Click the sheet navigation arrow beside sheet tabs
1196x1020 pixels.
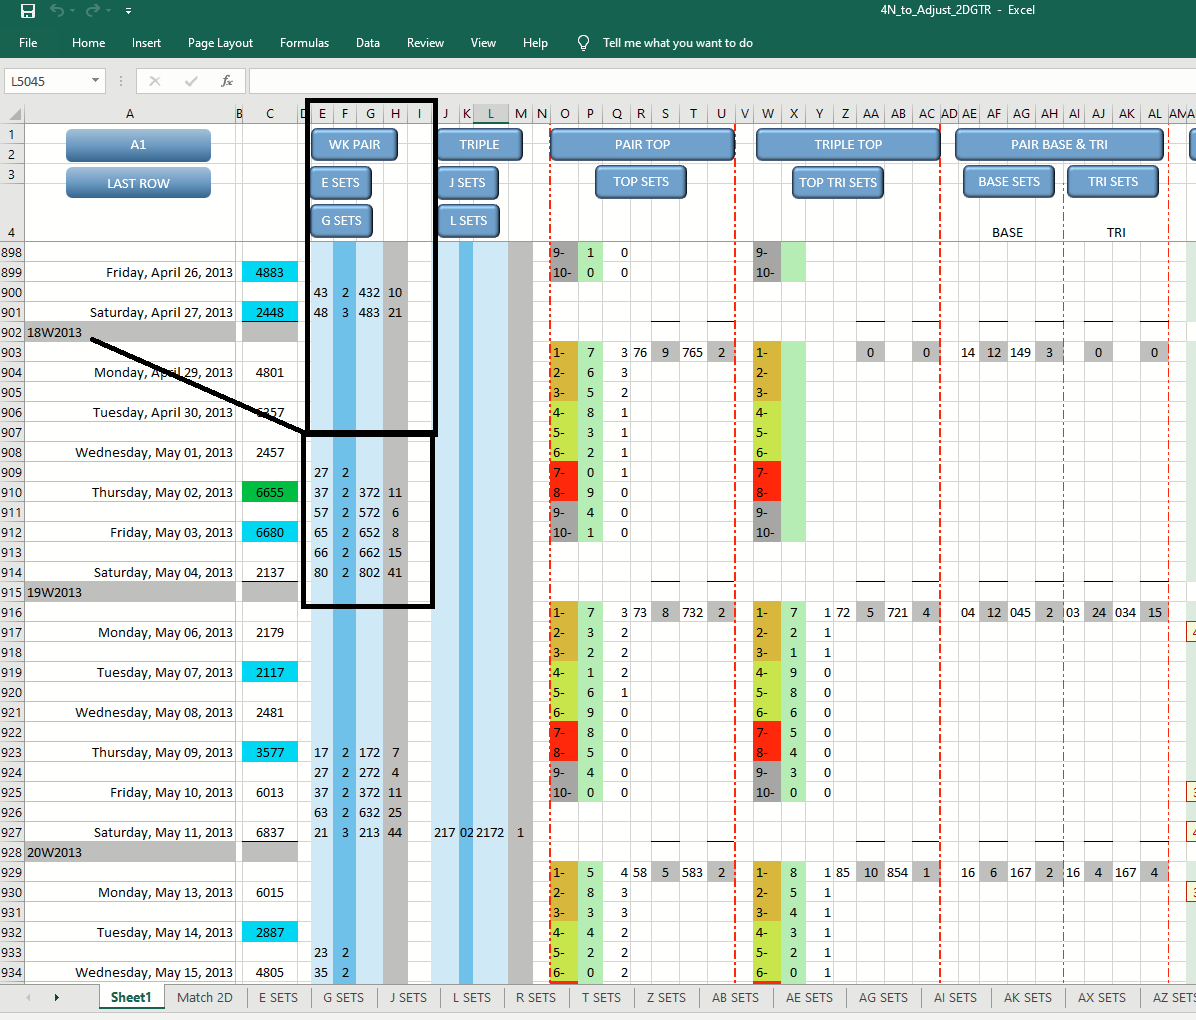coord(57,997)
